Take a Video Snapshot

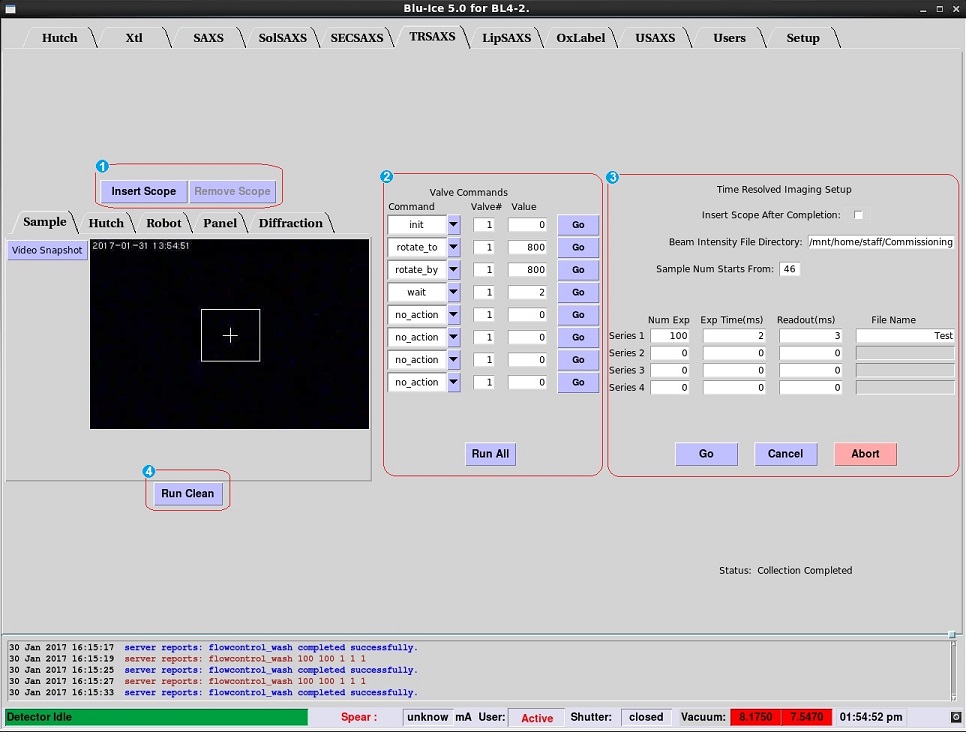click(47, 250)
